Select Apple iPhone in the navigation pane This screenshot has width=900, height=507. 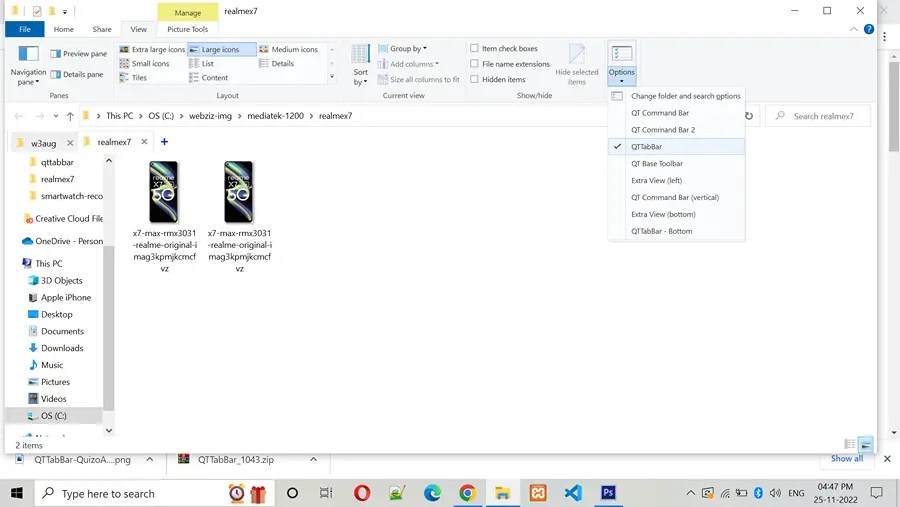(x=60, y=297)
